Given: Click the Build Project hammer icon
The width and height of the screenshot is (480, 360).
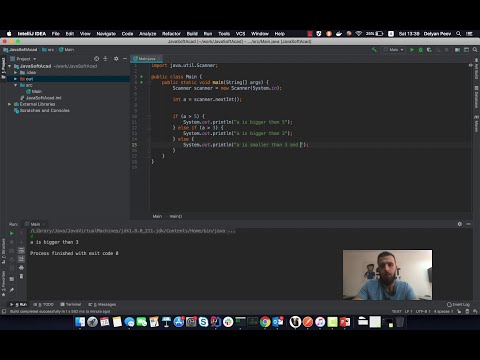Looking at the screenshot, I should (x=374, y=50).
